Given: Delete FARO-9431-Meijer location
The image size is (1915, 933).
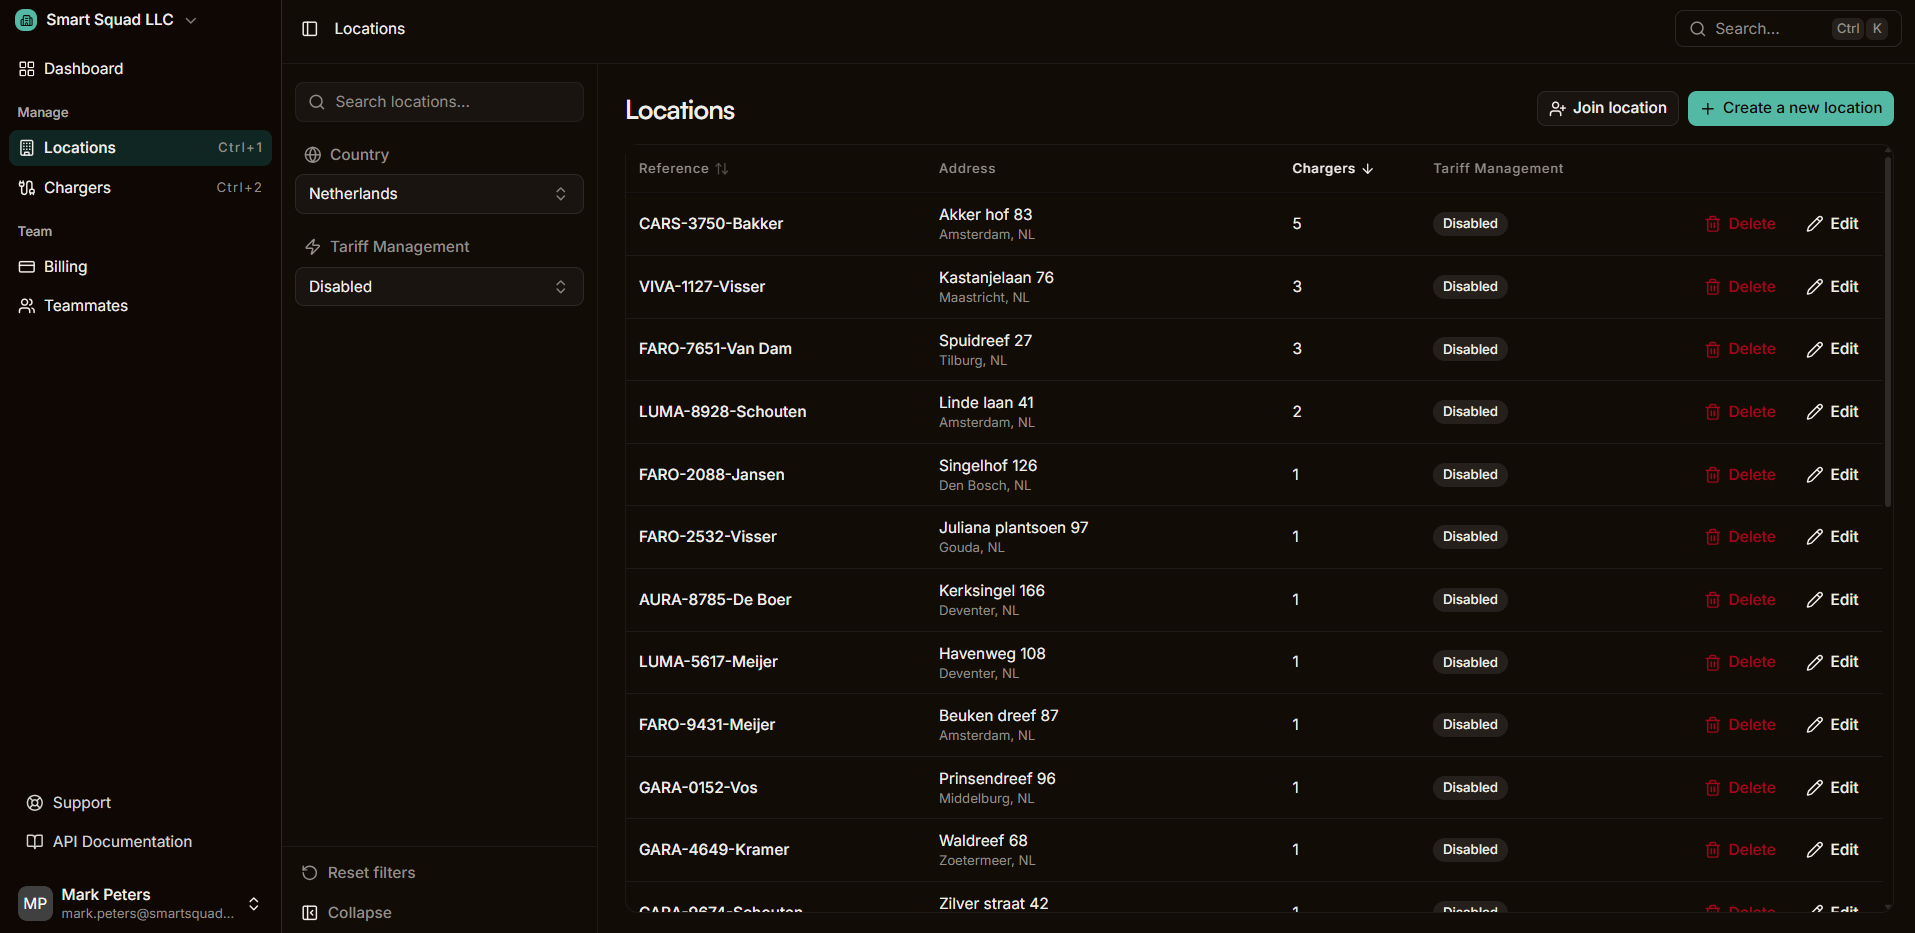Looking at the screenshot, I should point(1740,725).
